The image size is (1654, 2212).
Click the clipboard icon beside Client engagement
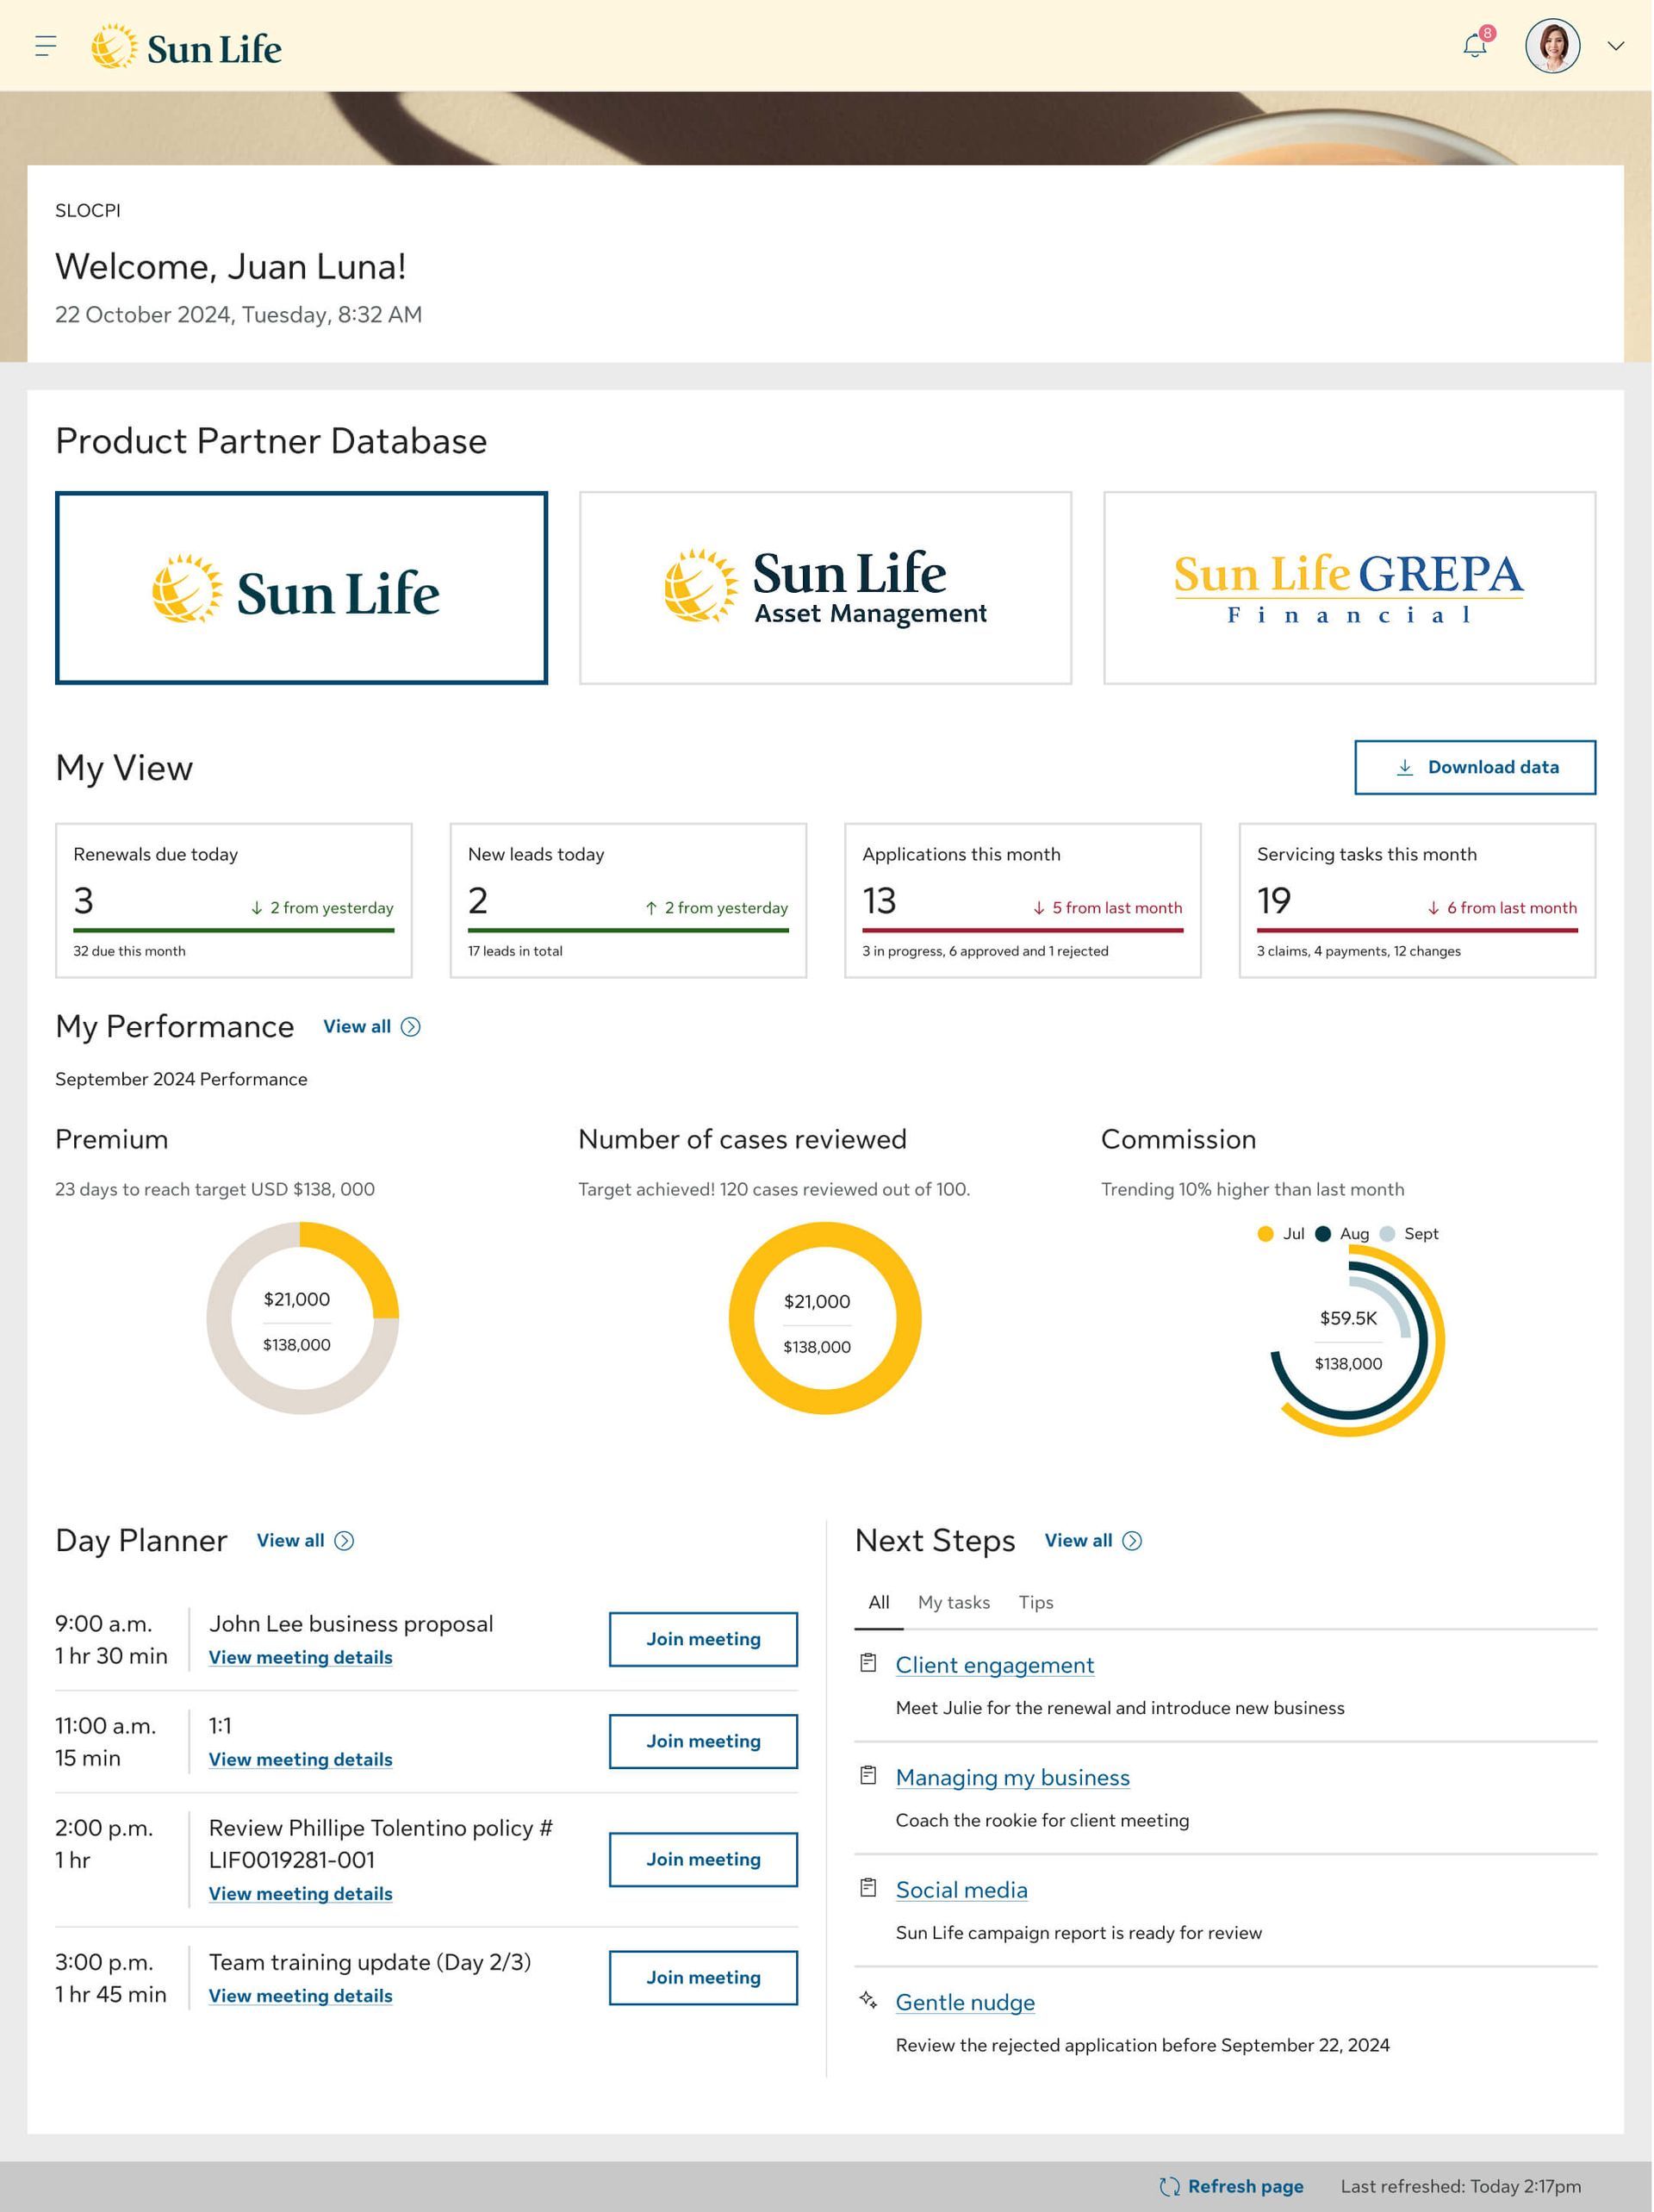click(x=868, y=1663)
